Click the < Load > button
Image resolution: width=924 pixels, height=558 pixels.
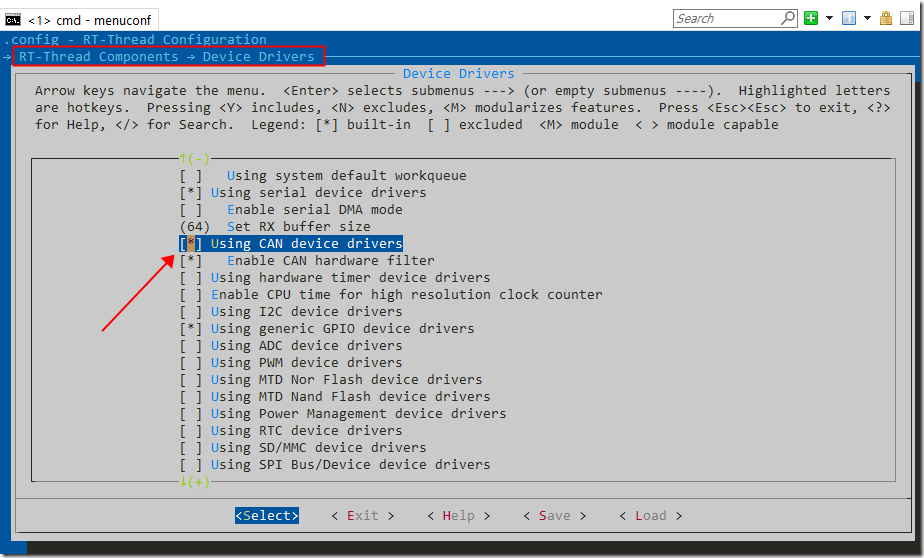coord(651,516)
